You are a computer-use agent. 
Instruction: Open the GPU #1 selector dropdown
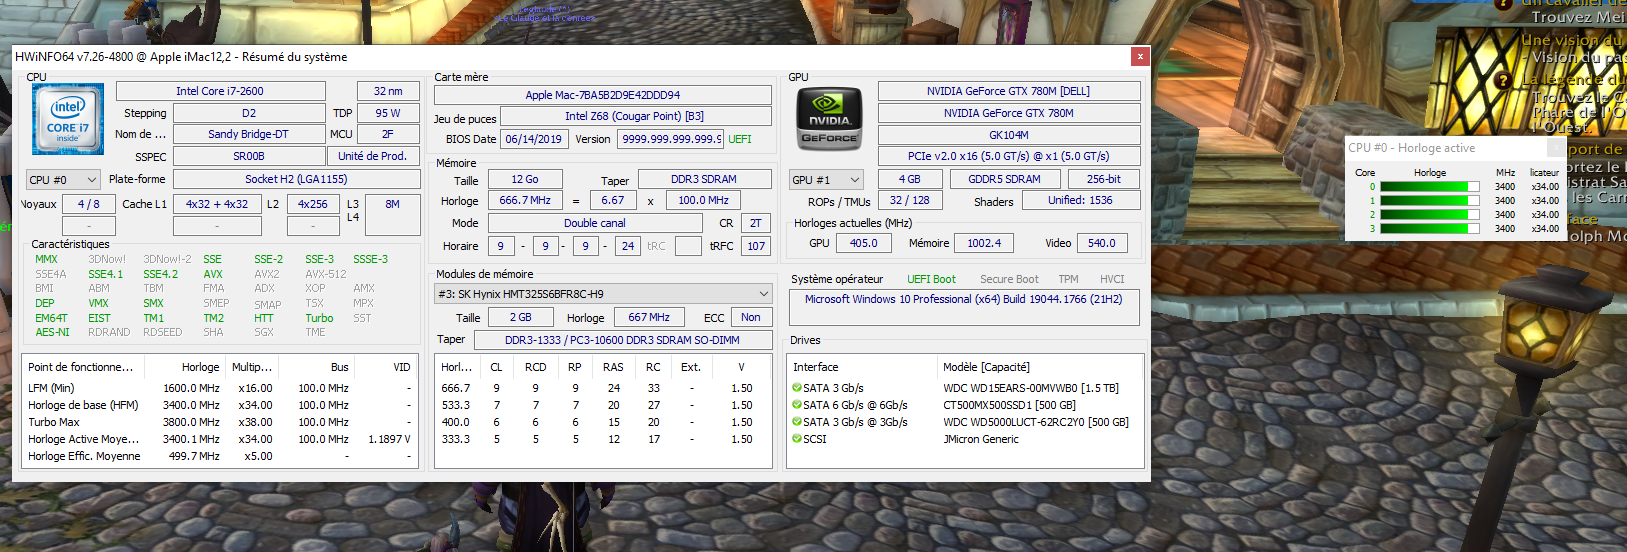pos(826,180)
